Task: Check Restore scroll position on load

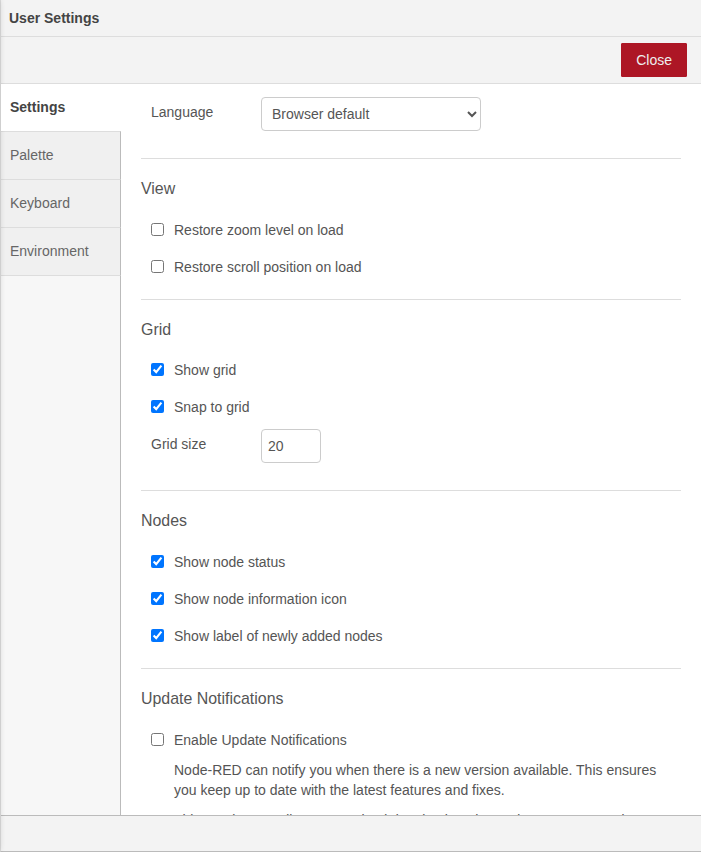Action: 157,267
